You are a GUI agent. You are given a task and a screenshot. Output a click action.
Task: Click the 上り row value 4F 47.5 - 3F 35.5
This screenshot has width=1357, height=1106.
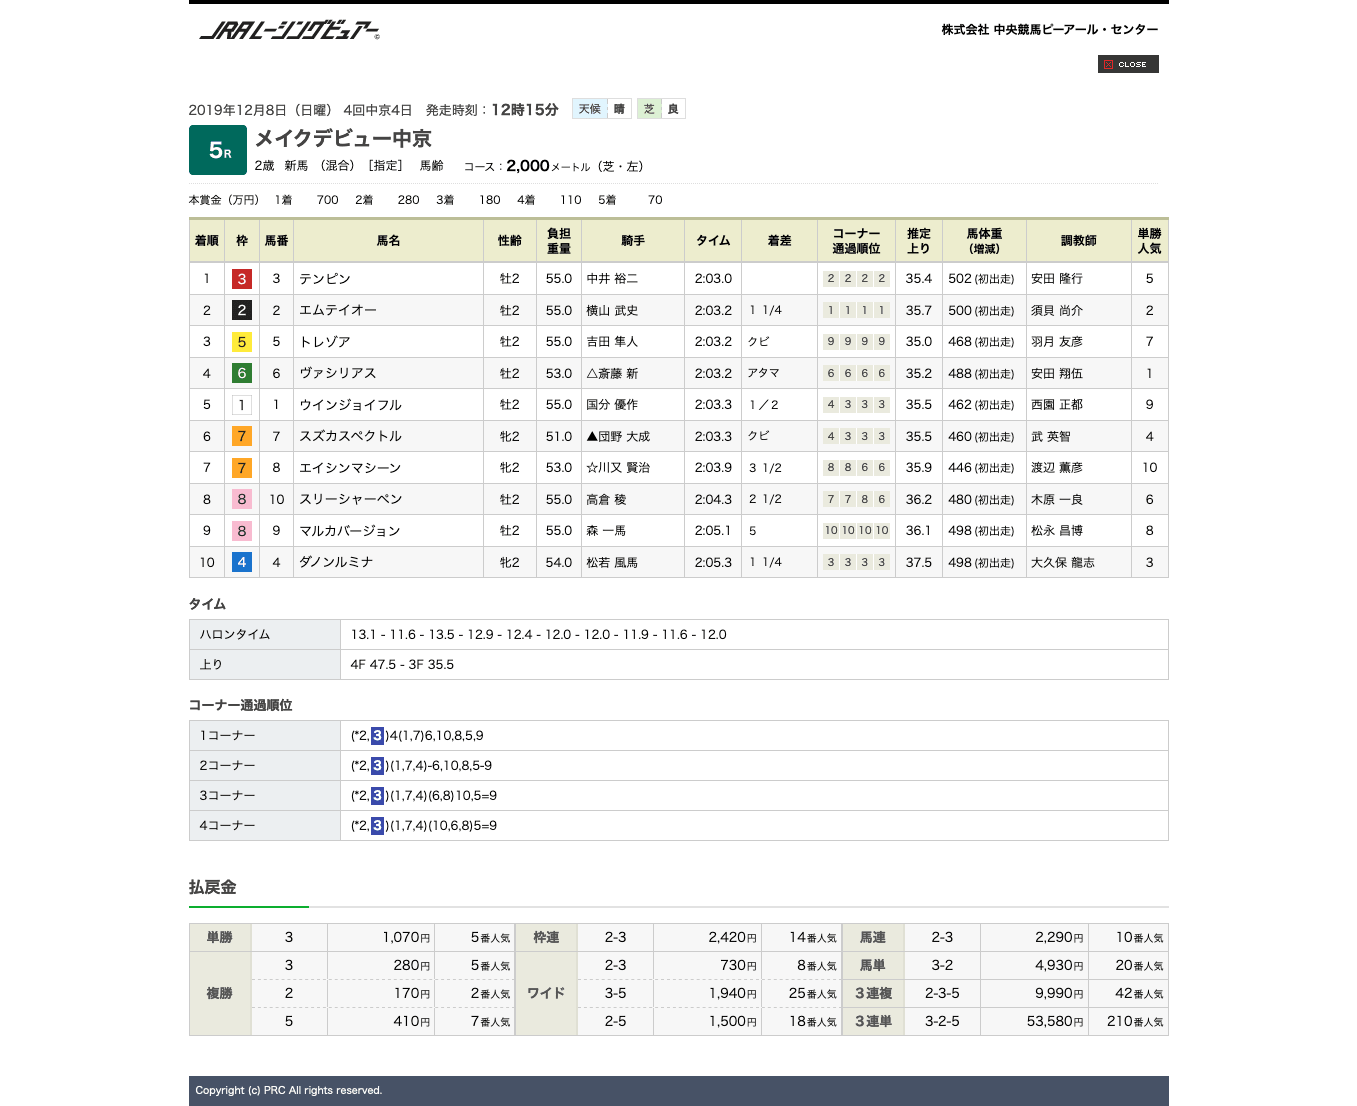[402, 665]
